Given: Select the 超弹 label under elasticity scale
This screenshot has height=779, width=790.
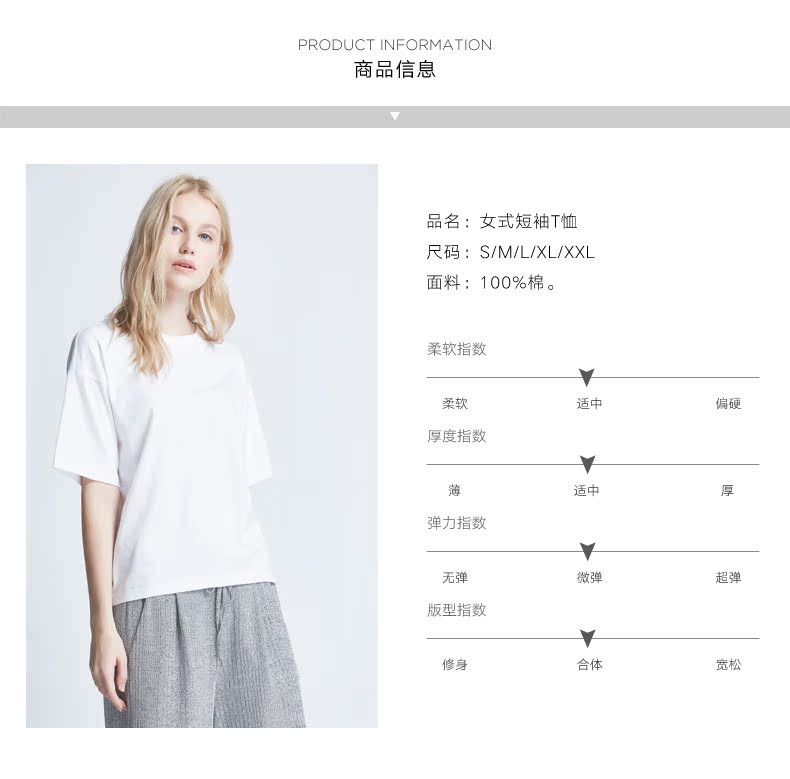Looking at the screenshot, I should [728, 578].
